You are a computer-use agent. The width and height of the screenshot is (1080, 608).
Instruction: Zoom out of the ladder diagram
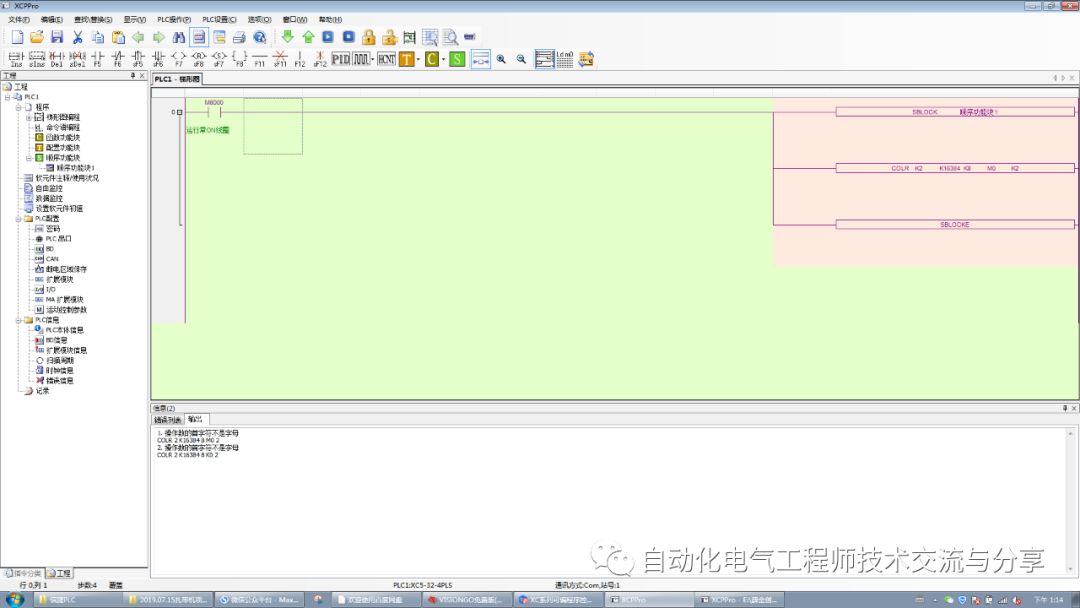519,58
